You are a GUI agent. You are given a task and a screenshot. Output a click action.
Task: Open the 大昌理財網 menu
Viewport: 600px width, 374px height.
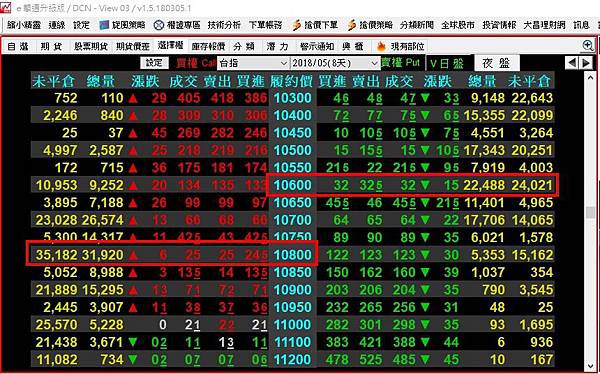click(x=545, y=25)
